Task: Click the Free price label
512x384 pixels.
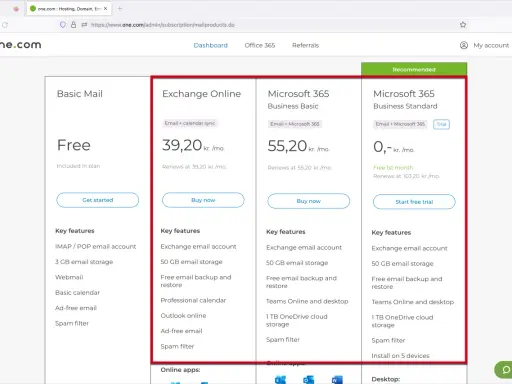Action: (74, 145)
